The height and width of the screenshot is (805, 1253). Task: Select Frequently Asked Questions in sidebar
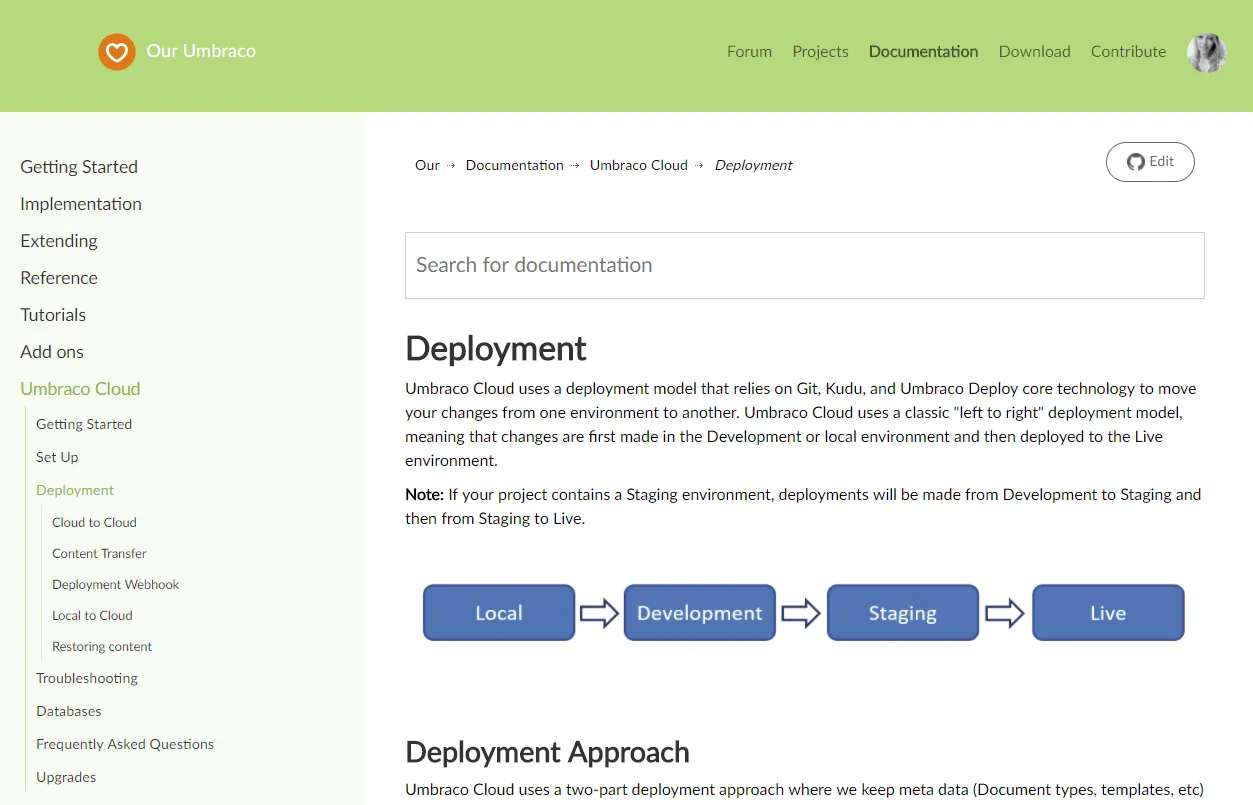point(124,744)
